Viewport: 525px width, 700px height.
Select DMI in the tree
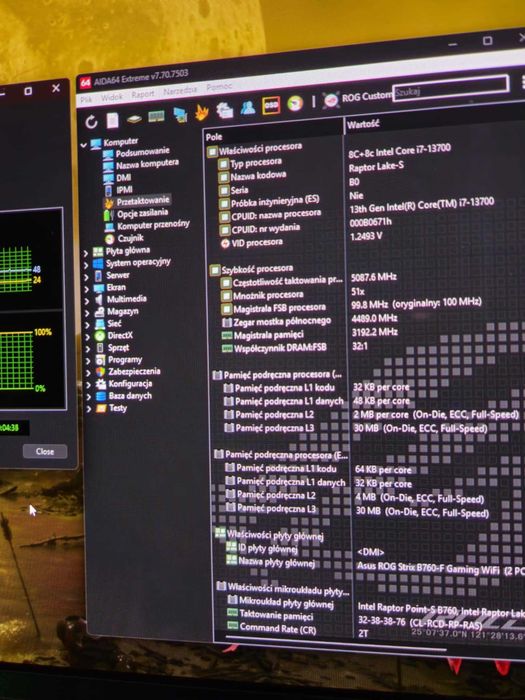(124, 178)
